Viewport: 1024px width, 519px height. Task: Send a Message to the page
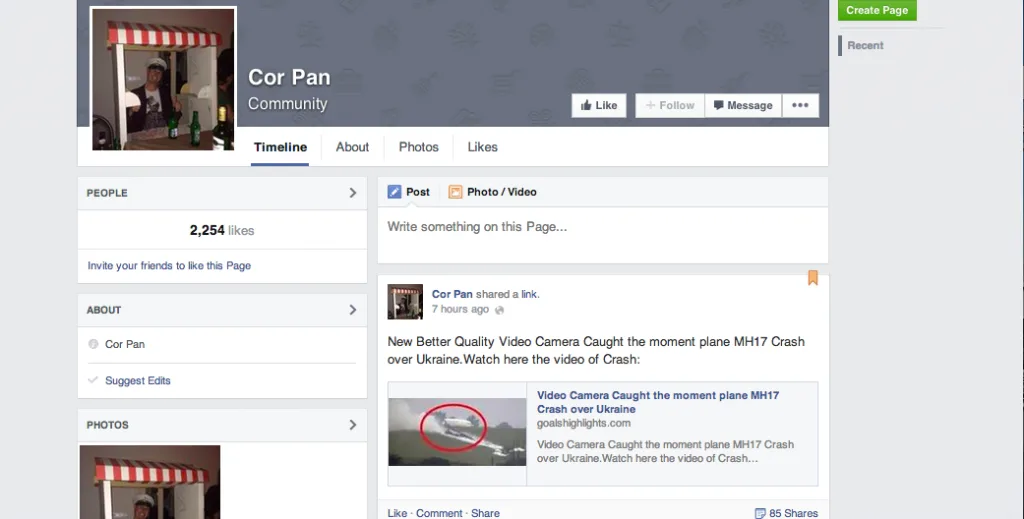742,105
